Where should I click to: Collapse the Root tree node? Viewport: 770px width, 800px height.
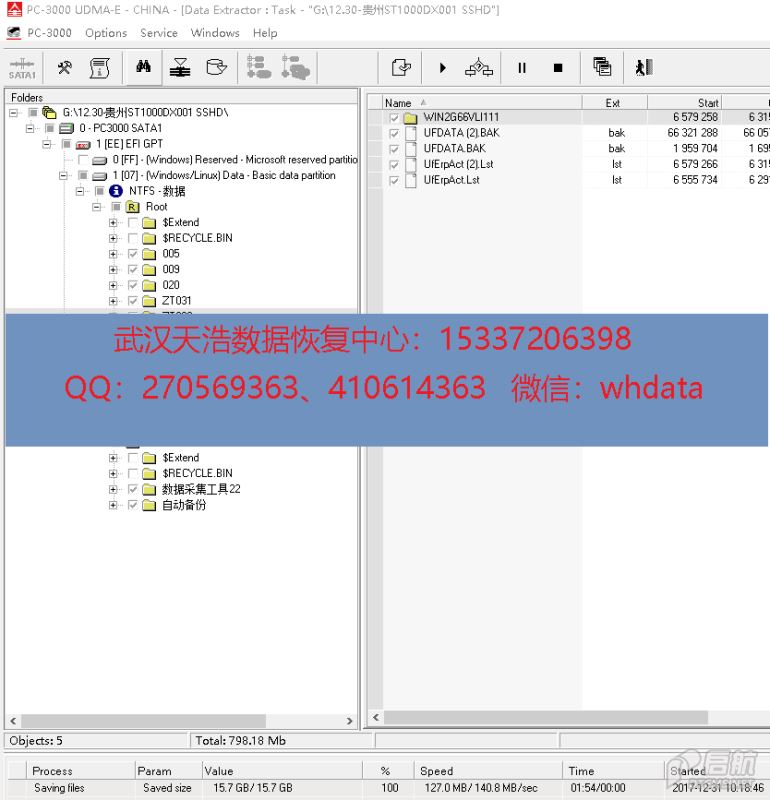(98, 207)
